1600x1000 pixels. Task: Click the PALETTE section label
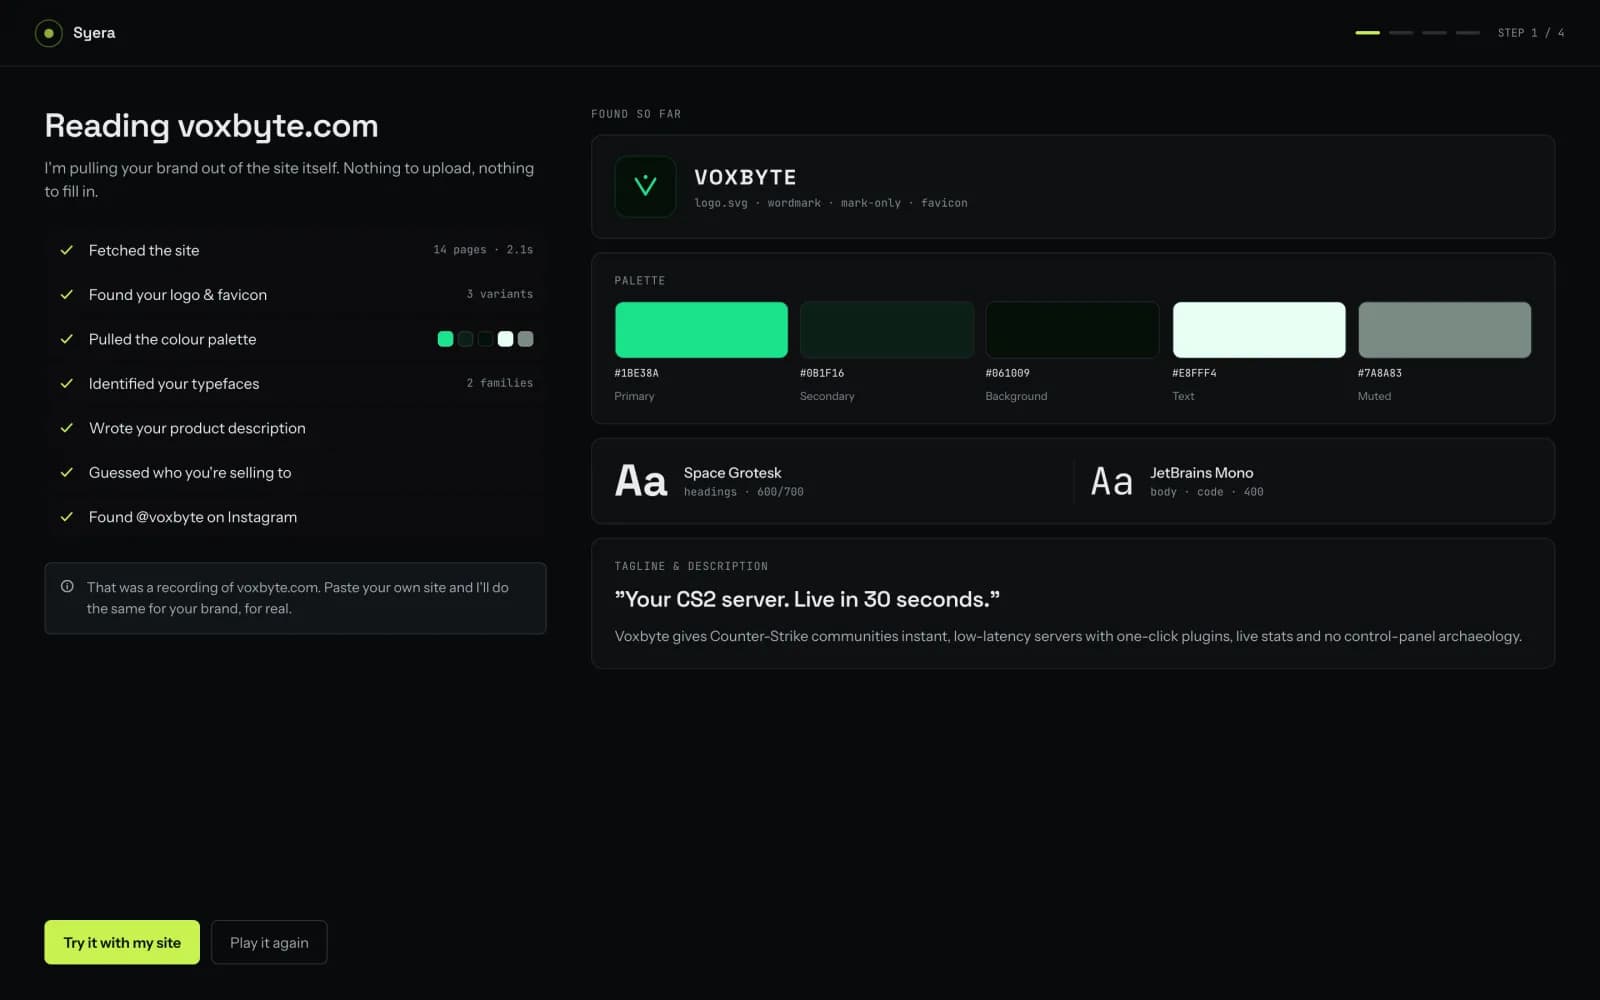coord(640,281)
